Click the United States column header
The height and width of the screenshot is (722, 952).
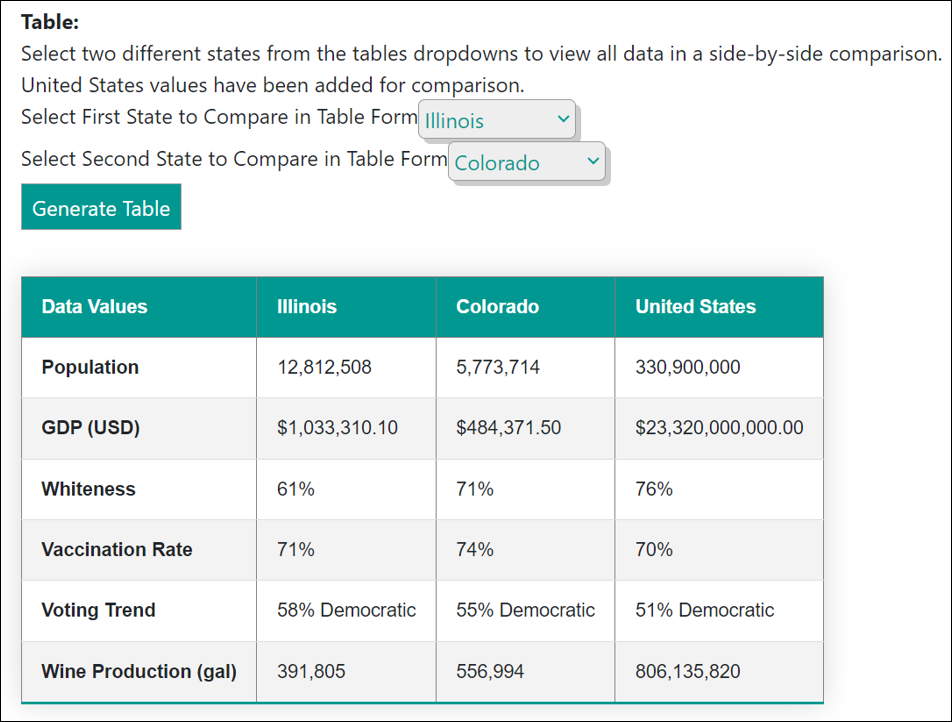[x=695, y=307]
